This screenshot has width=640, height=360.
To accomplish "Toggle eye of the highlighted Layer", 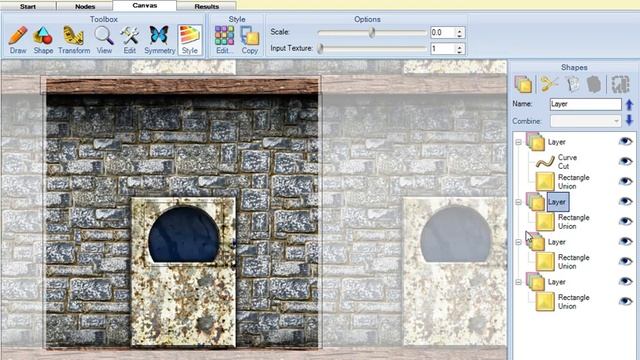I will point(625,201).
